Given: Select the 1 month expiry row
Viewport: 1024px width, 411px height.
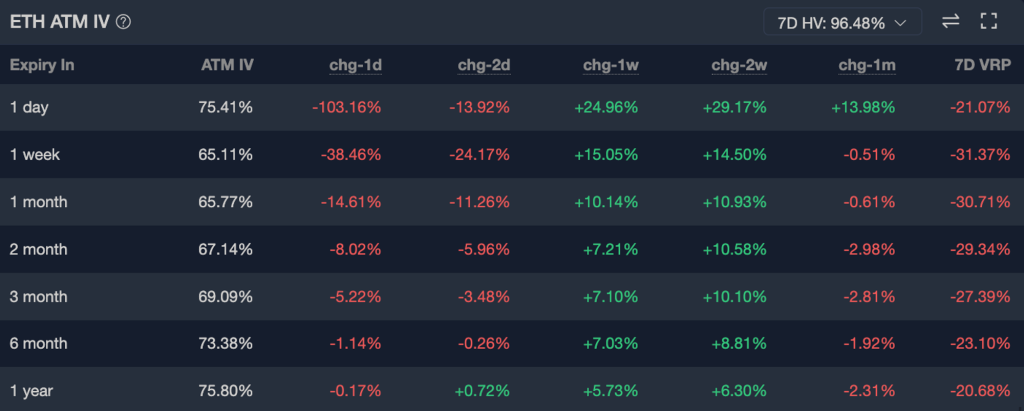Looking at the screenshot, I should point(38,202).
